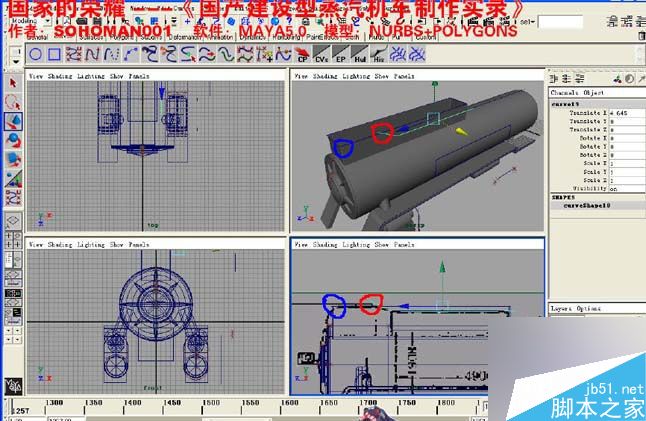
Task: Show tool settings layout icon
Action: coord(627,21)
